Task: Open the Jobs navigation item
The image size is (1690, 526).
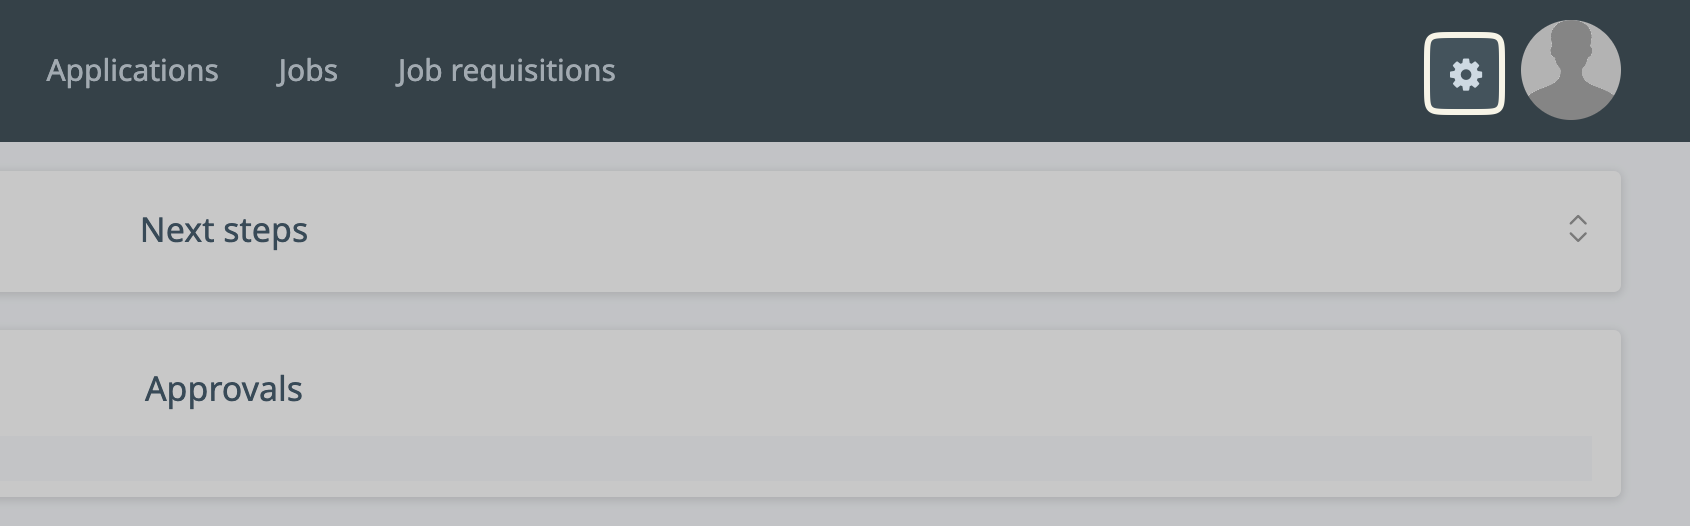Action: [307, 71]
